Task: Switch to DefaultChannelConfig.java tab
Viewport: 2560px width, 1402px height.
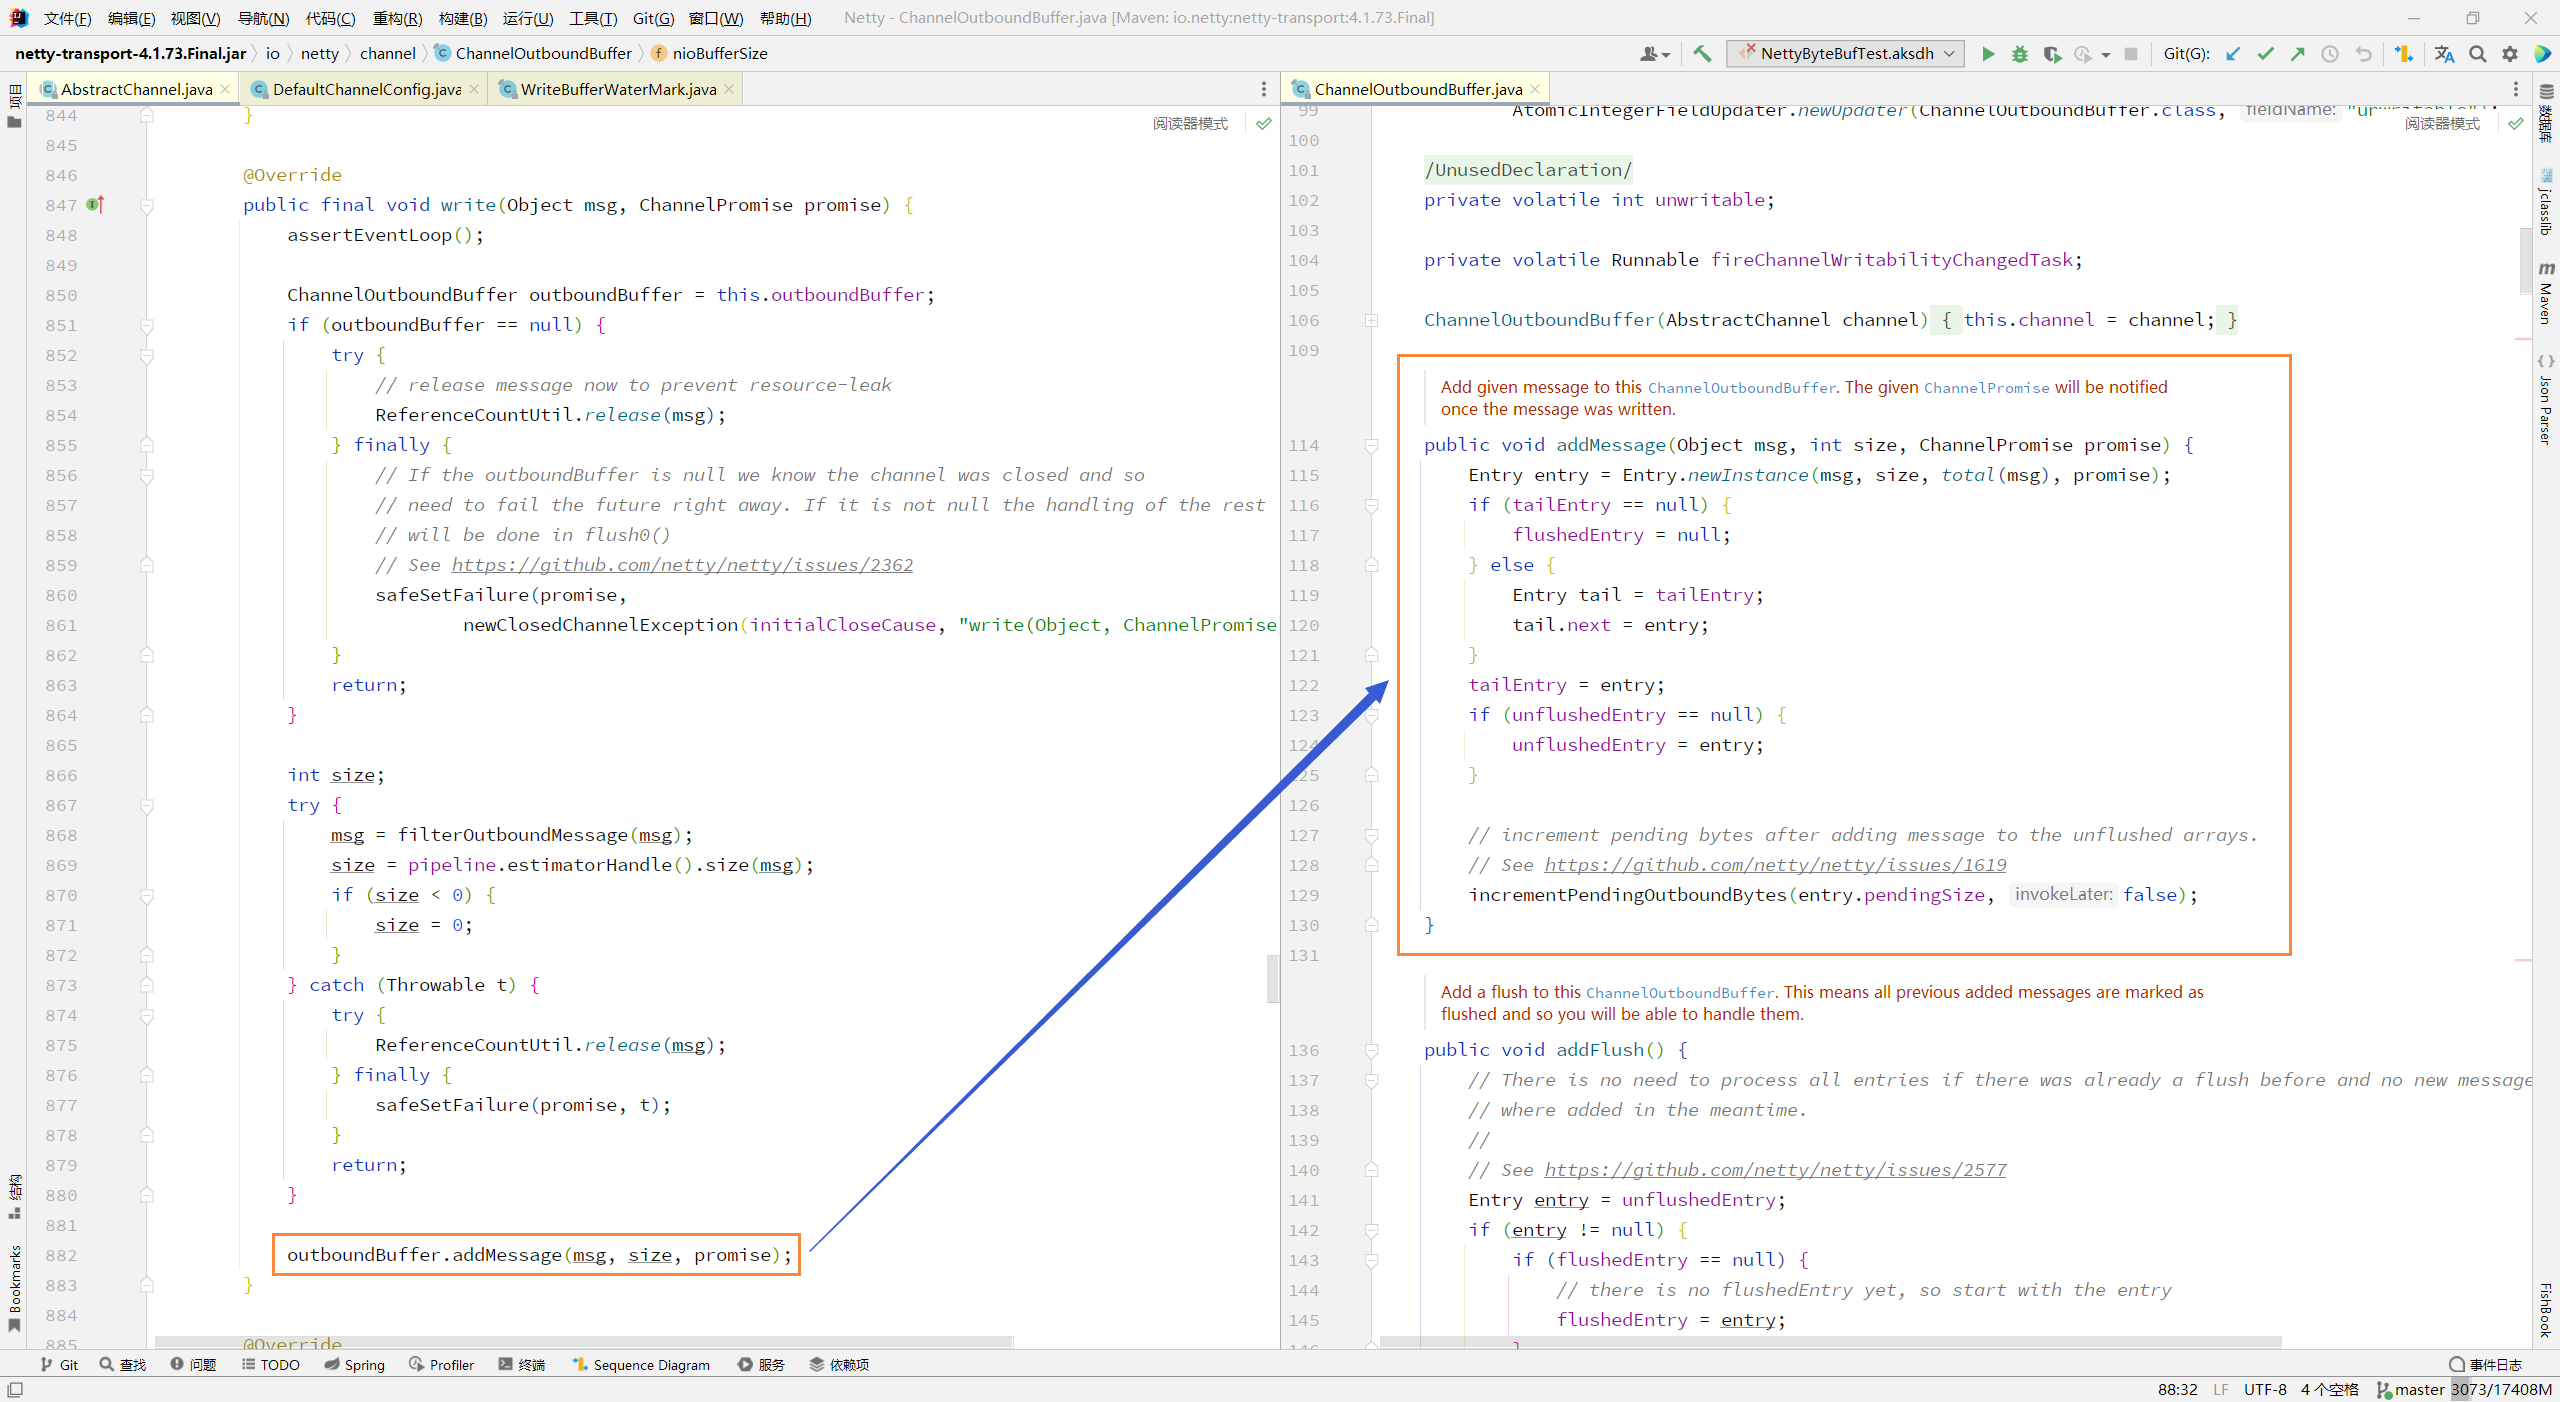Action: click(x=366, y=89)
